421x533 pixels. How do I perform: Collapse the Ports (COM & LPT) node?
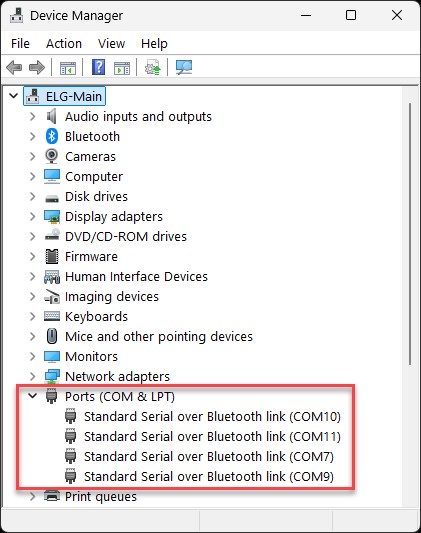(x=33, y=396)
